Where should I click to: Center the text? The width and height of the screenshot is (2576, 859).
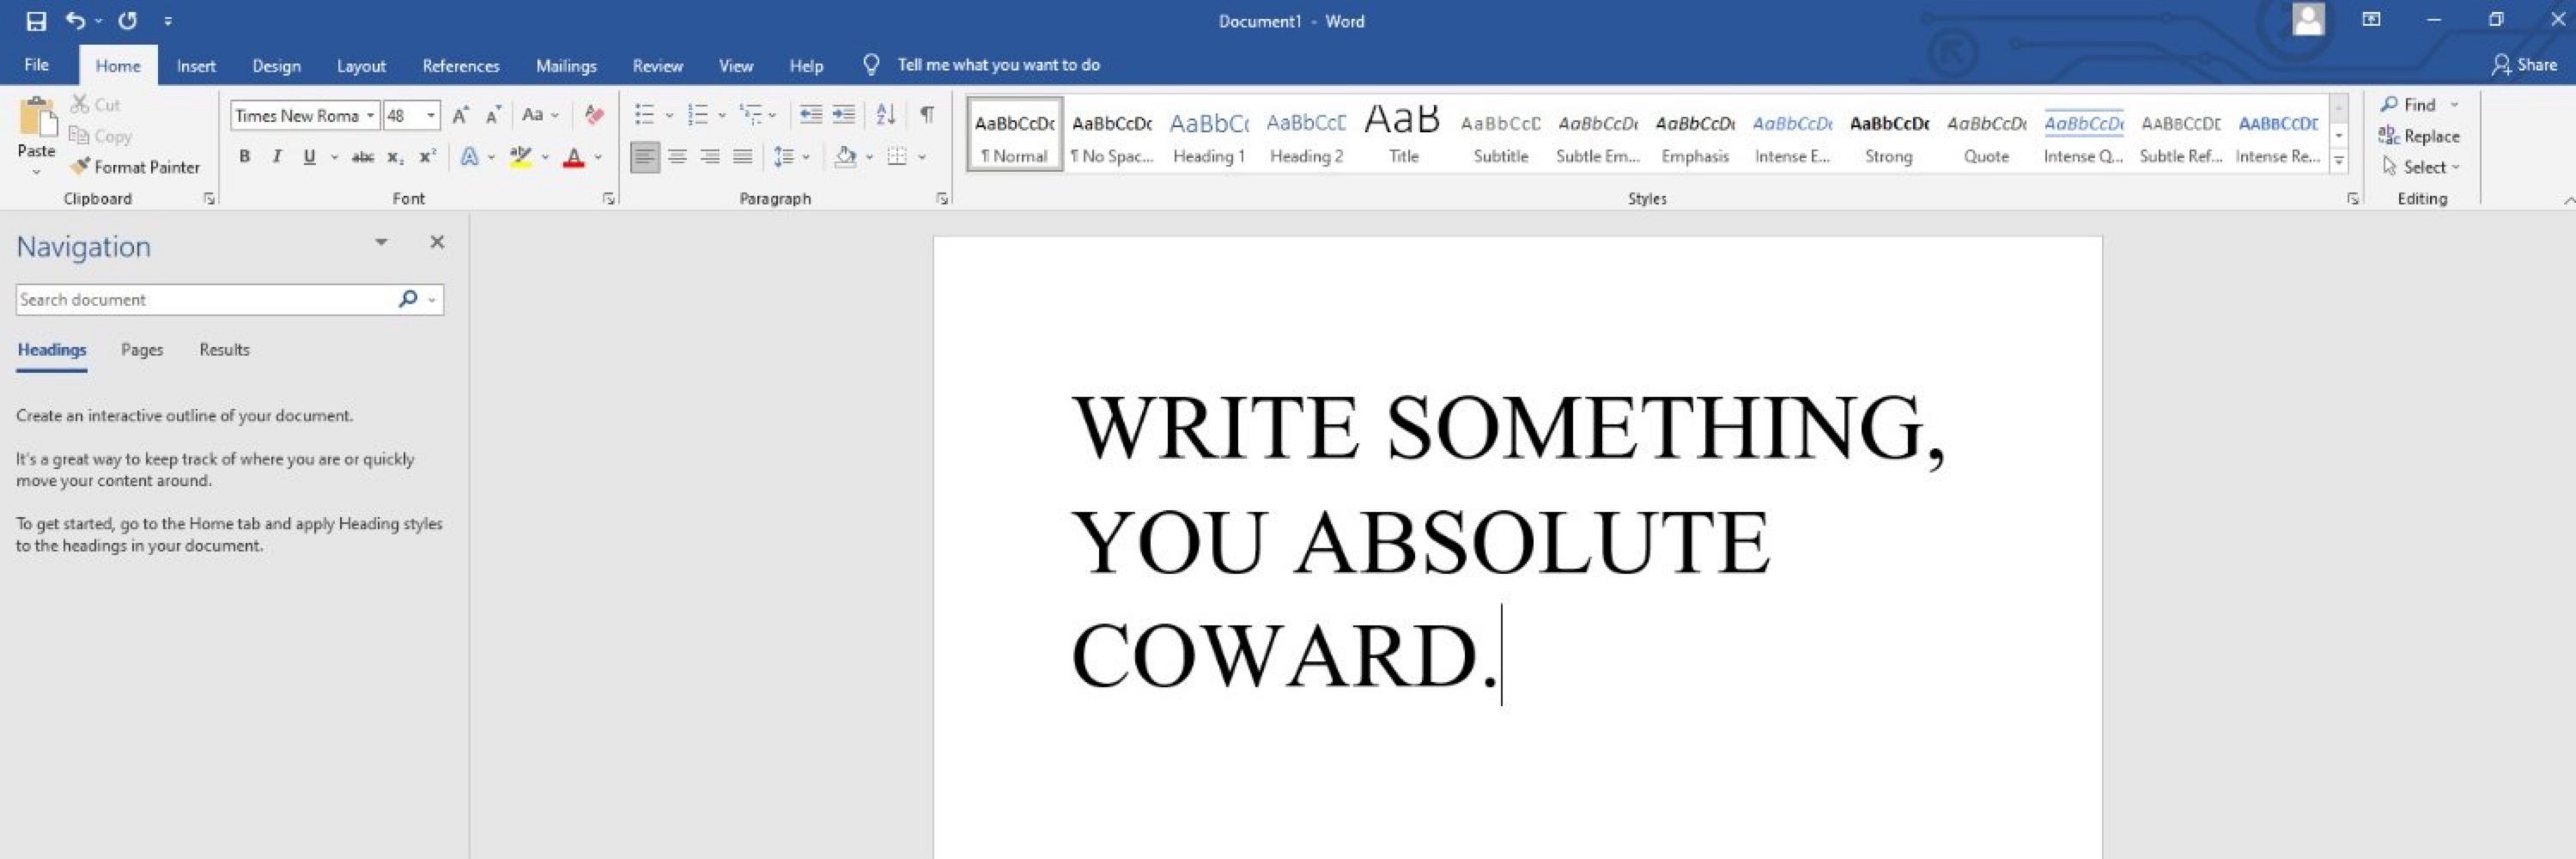click(678, 156)
